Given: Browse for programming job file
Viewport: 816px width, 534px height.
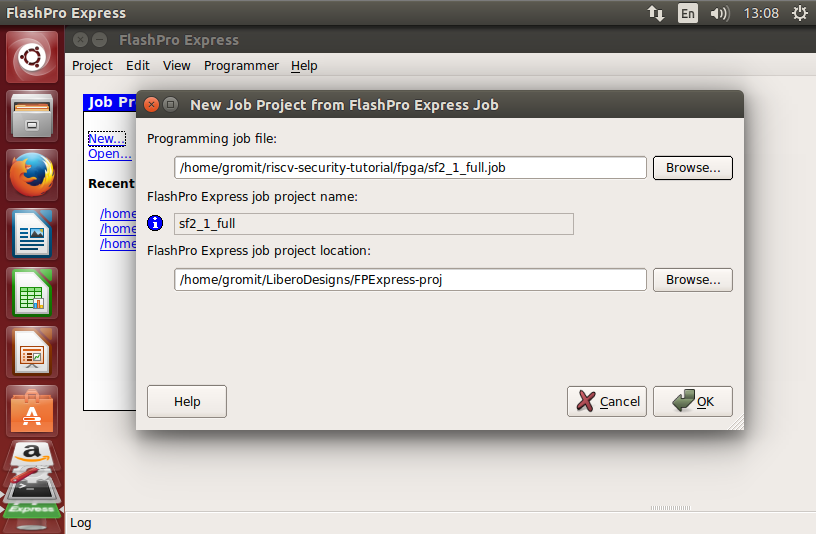Looking at the screenshot, I should [x=692, y=168].
